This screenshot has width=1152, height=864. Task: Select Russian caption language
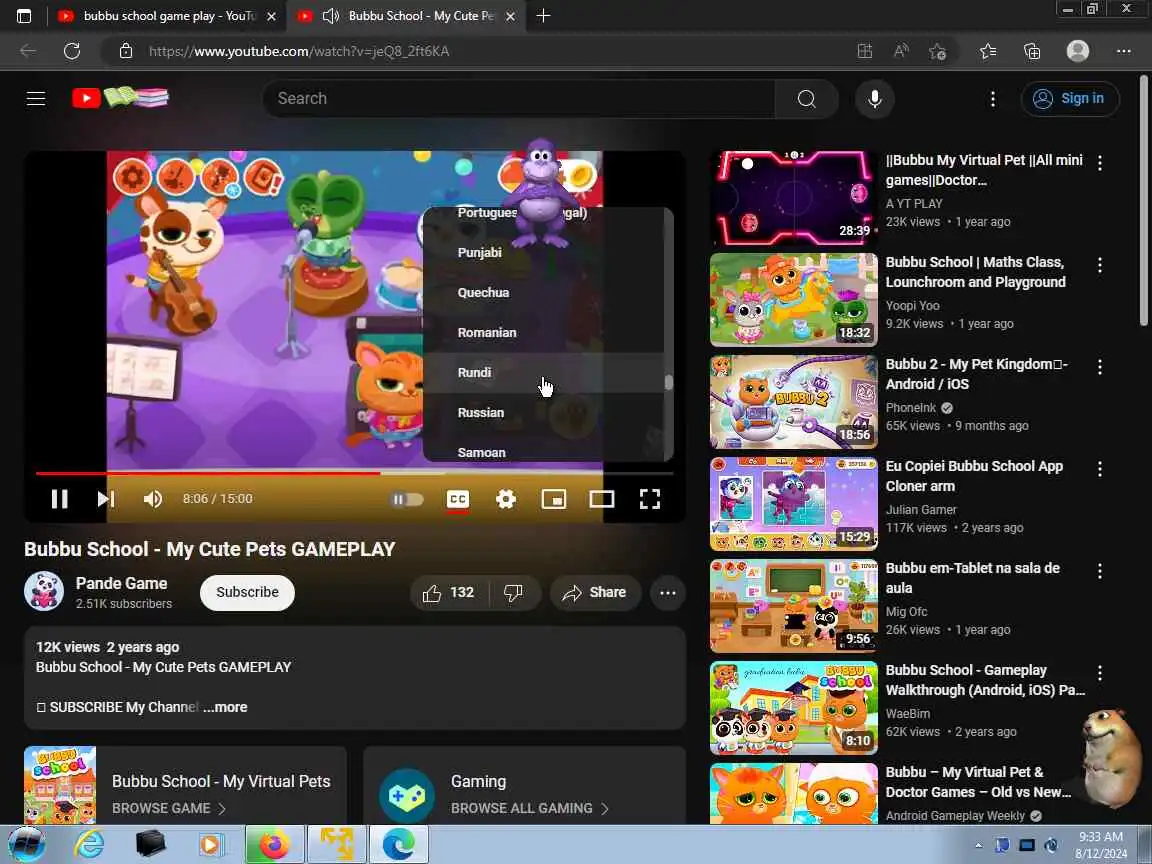[544, 412]
